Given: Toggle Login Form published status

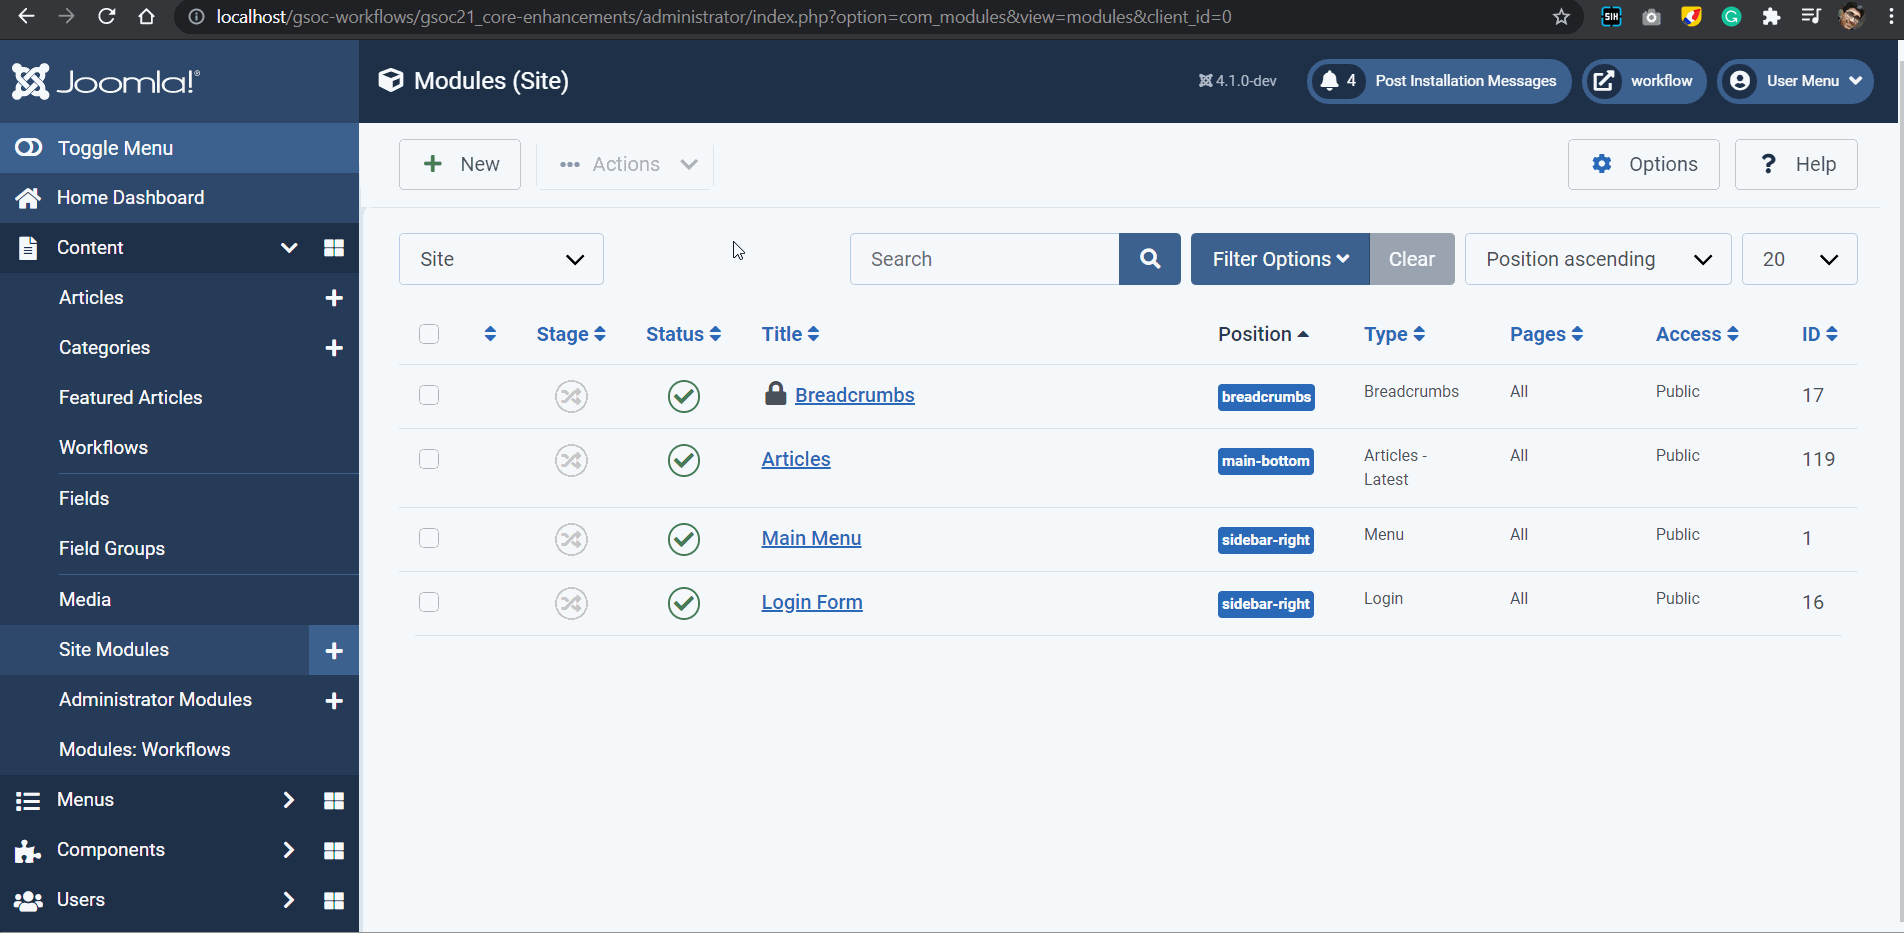Looking at the screenshot, I should coord(684,603).
